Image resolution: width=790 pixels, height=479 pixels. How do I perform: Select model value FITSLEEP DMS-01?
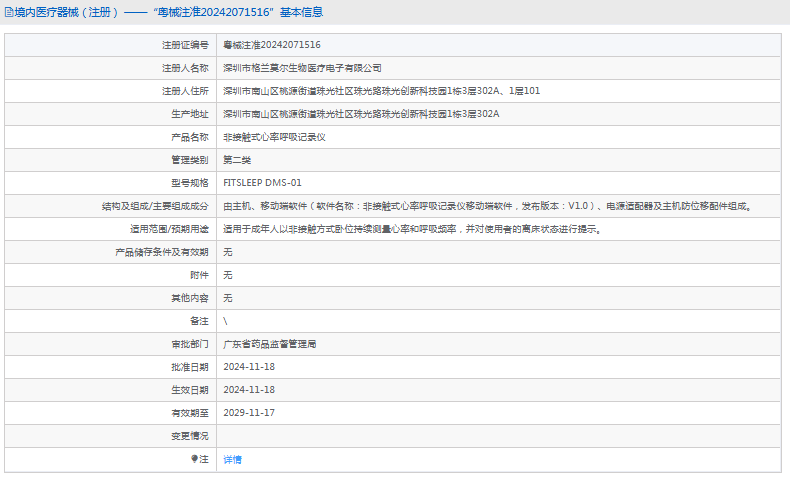tap(262, 183)
